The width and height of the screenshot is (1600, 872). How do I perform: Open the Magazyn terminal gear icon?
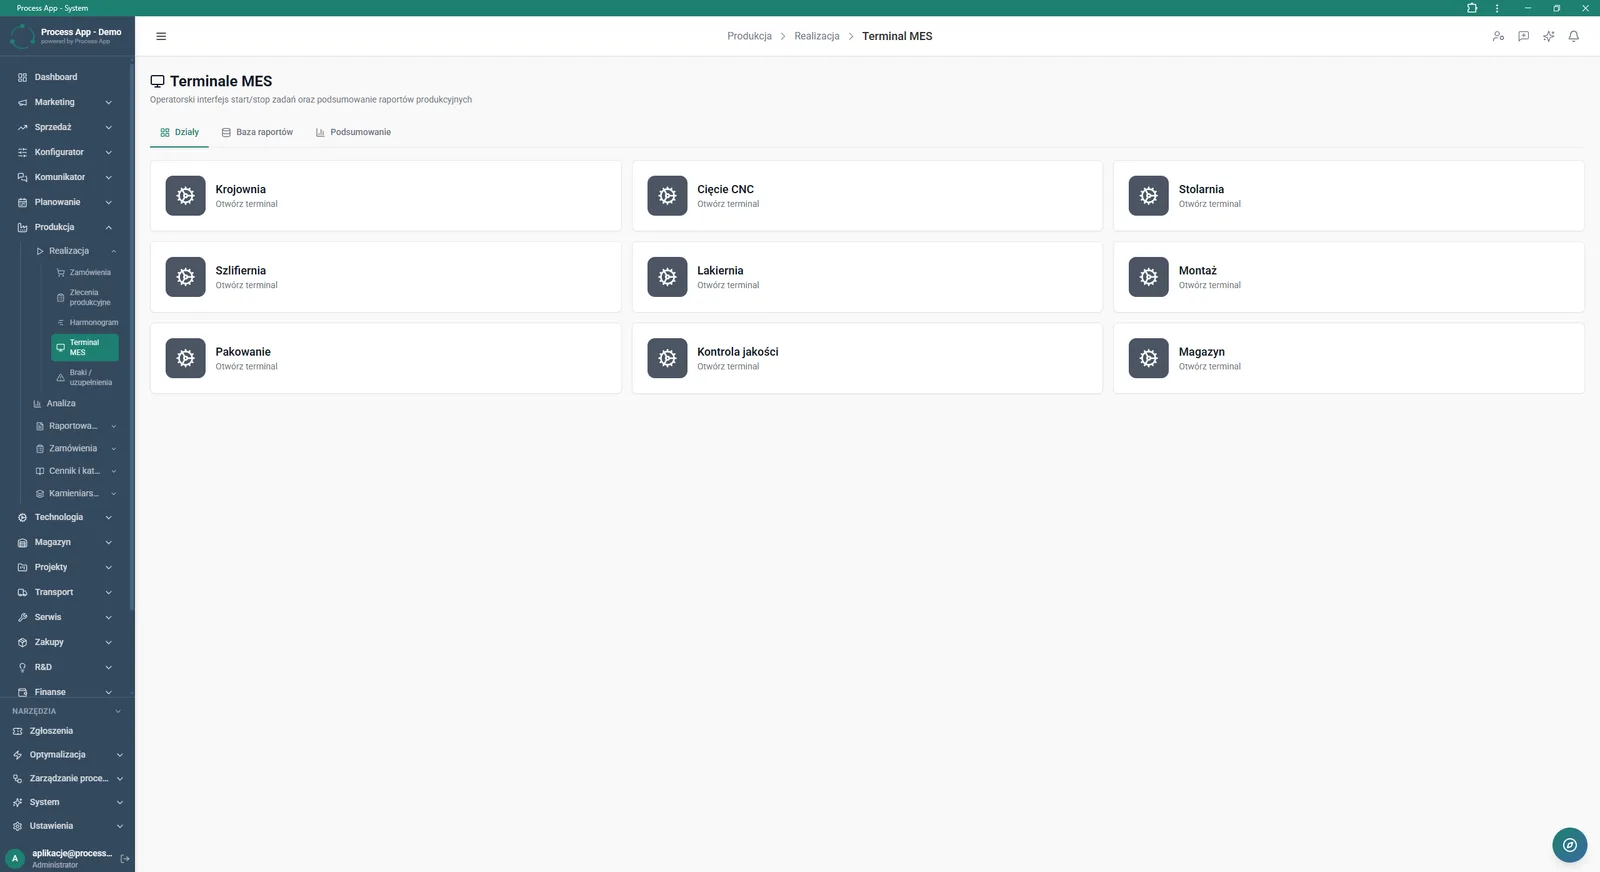coord(1148,358)
